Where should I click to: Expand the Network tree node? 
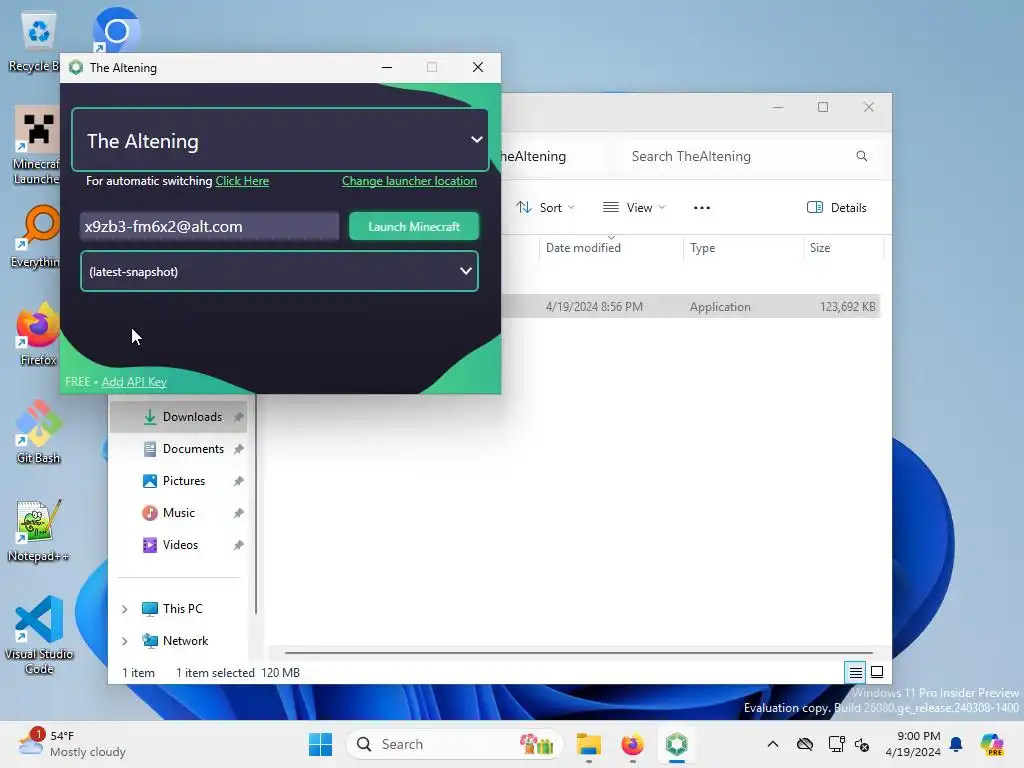point(124,641)
